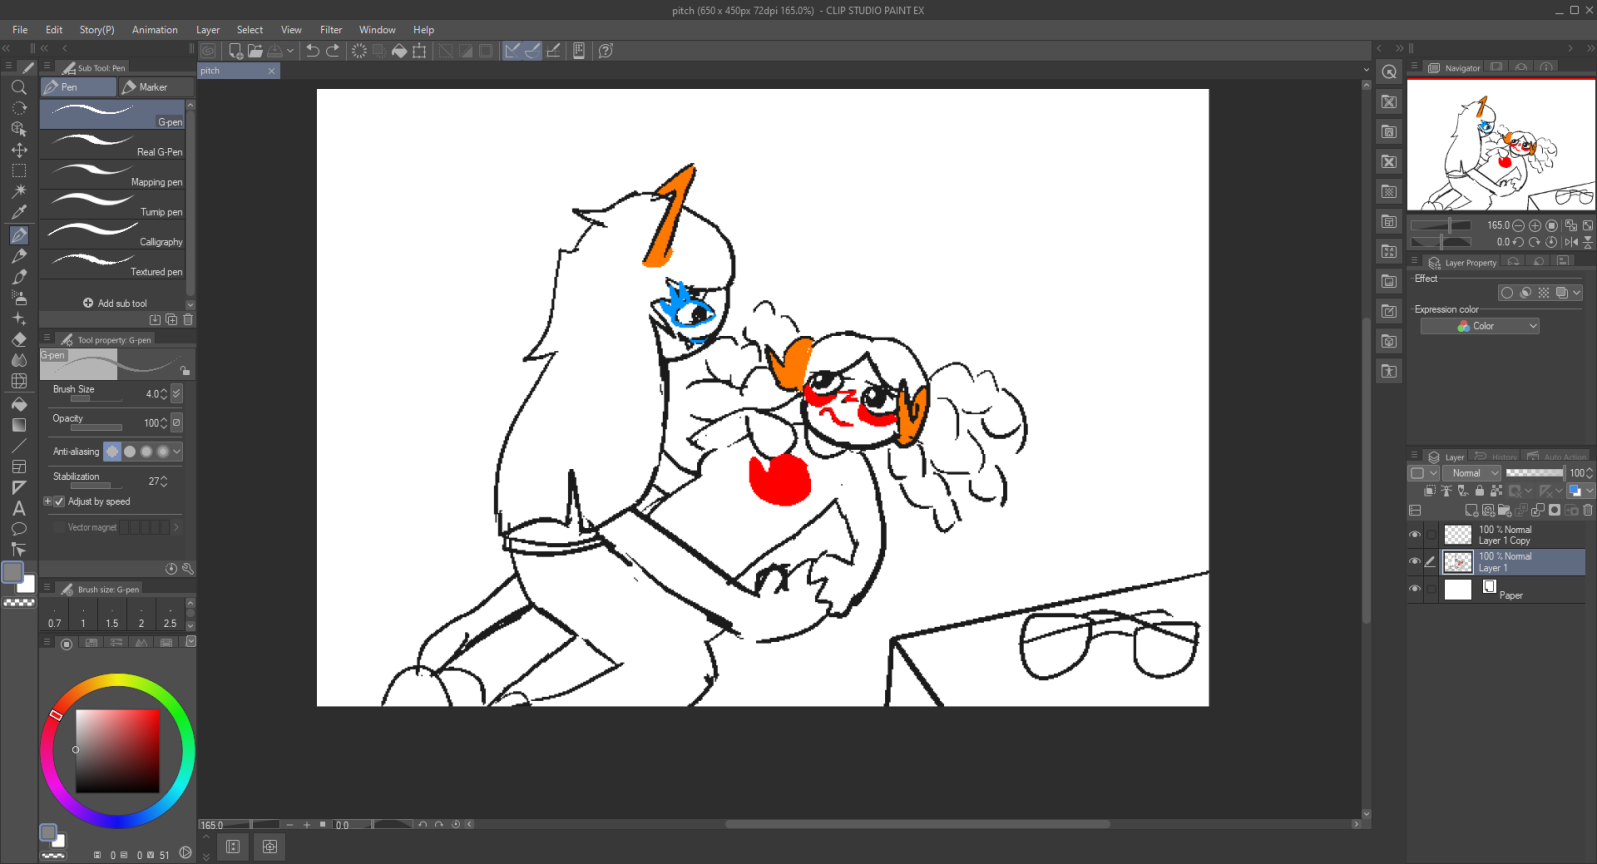Click the New layer folder icon

(1504, 510)
